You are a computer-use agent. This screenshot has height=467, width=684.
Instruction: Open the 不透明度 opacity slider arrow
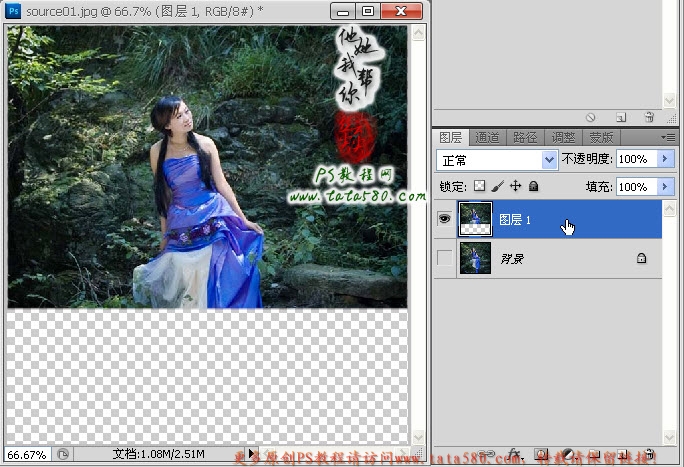666,159
